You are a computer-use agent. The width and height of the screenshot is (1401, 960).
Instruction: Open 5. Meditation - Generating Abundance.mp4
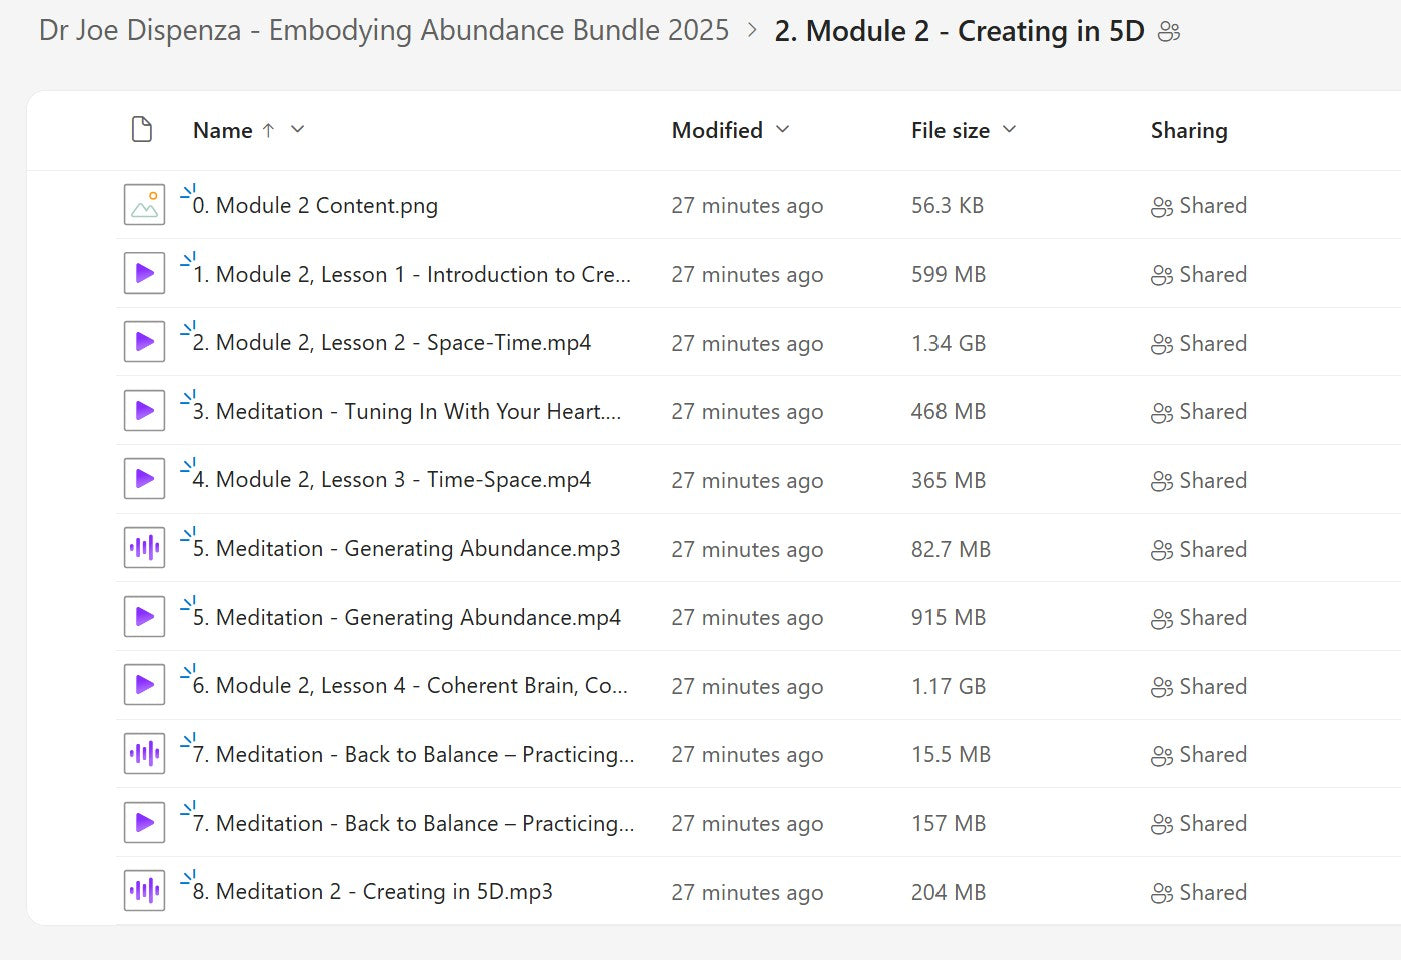click(406, 617)
